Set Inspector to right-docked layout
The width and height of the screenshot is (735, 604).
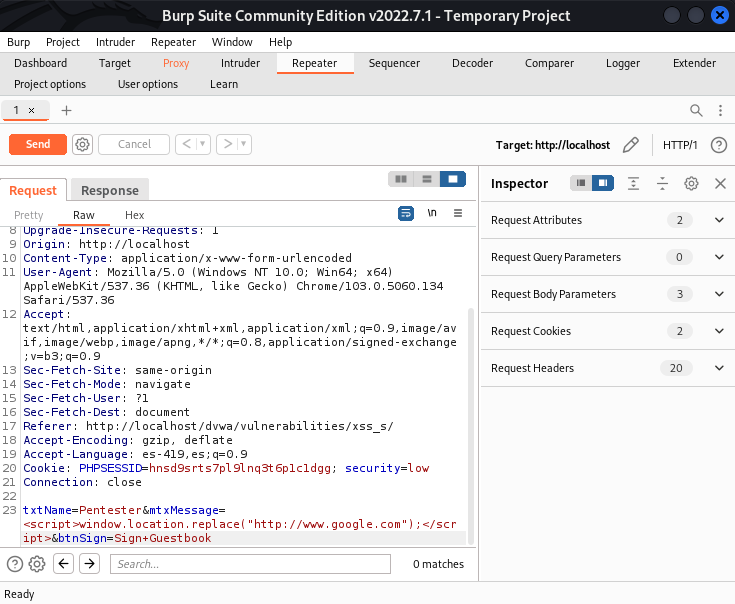pyautogui.click(x=603, y=183)
